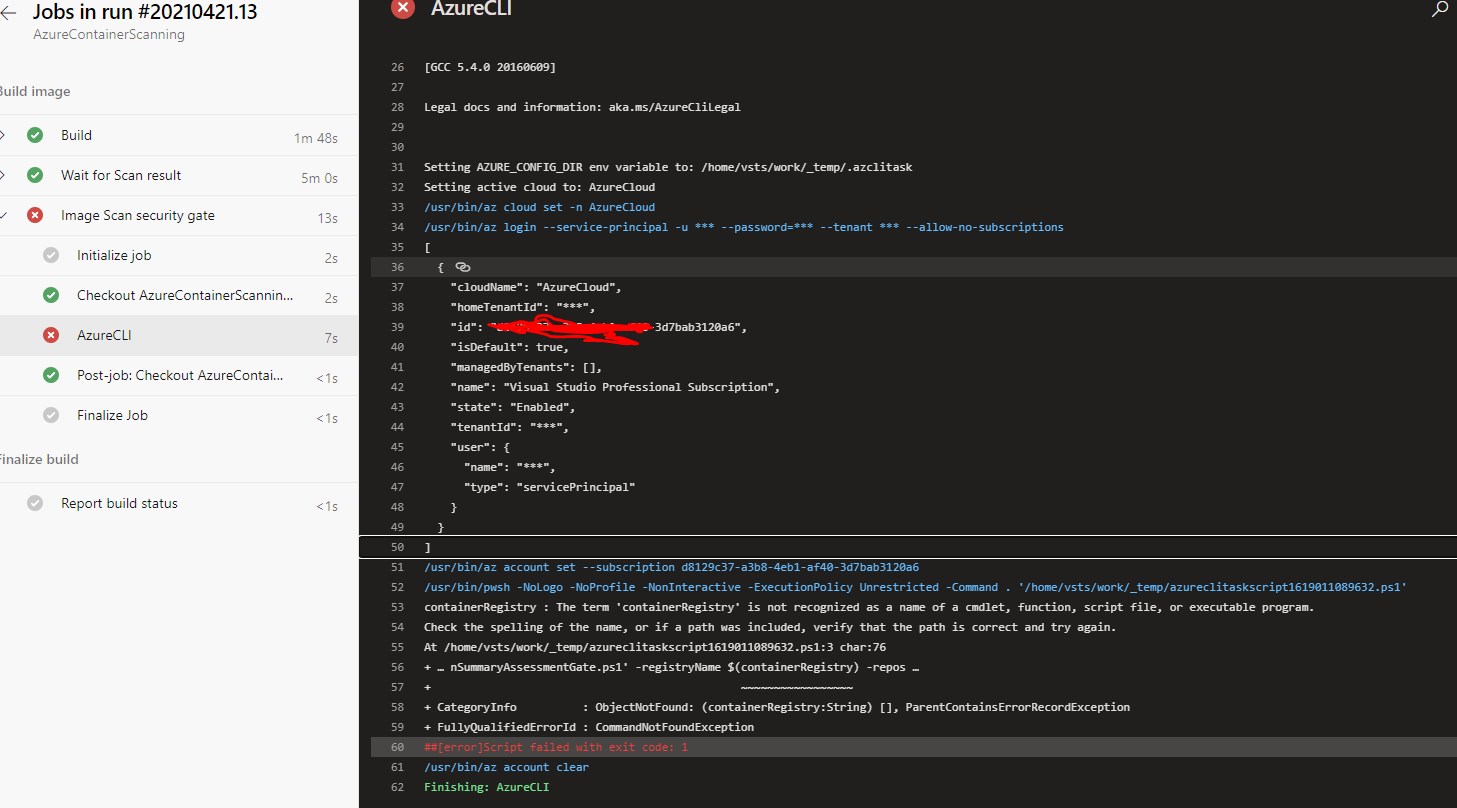Open log search with the magnifier icon
Image resolution: width=1457 pixels, height=808 pixels.
(1440, 9)
